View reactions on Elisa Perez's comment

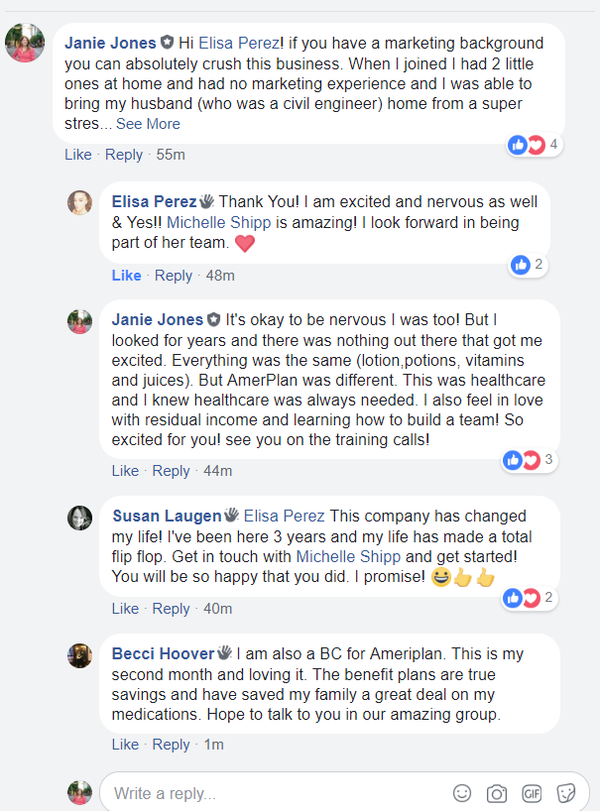527,265
